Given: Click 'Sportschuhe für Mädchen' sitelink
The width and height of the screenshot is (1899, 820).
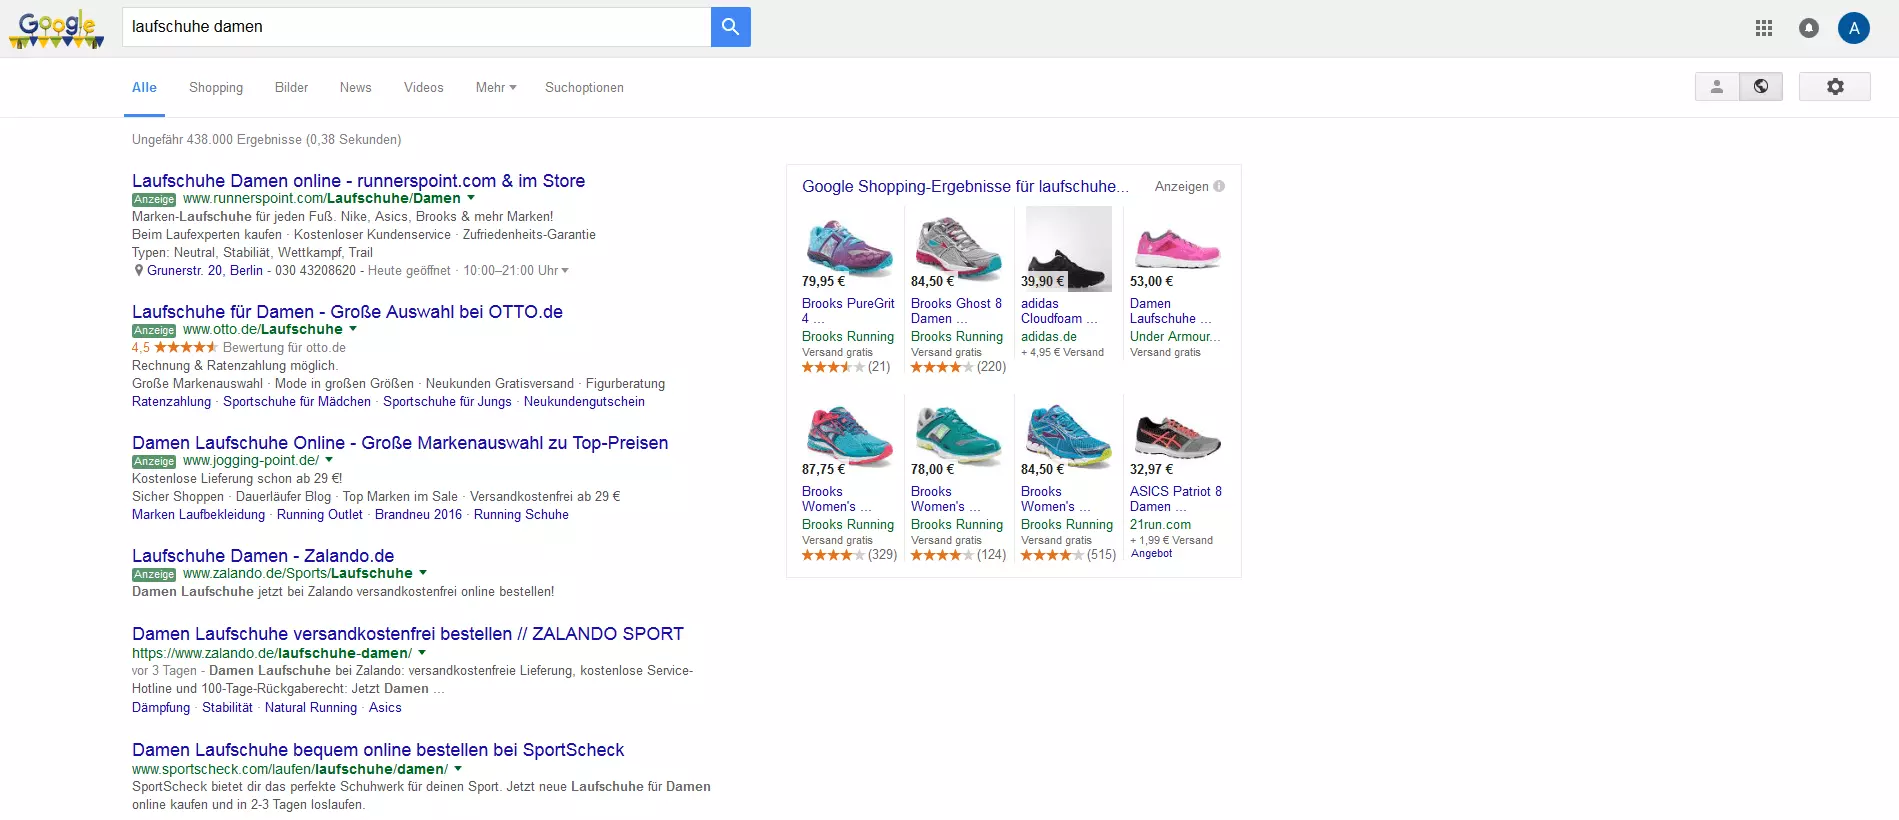Looking at the screenshot, I should (x=297, y=402).
